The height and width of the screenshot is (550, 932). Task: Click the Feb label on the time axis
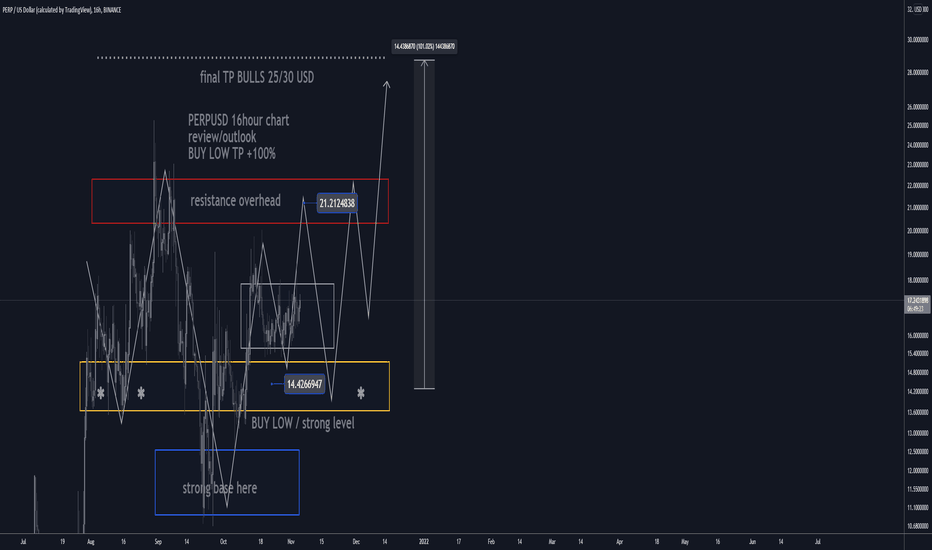click(491, 542)
